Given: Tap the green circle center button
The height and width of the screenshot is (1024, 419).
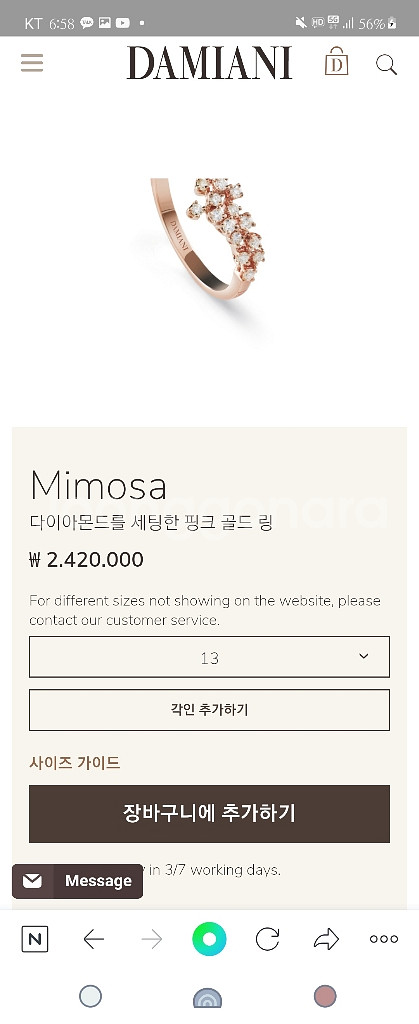Looking at the screenshot, I should pos(209,939).
